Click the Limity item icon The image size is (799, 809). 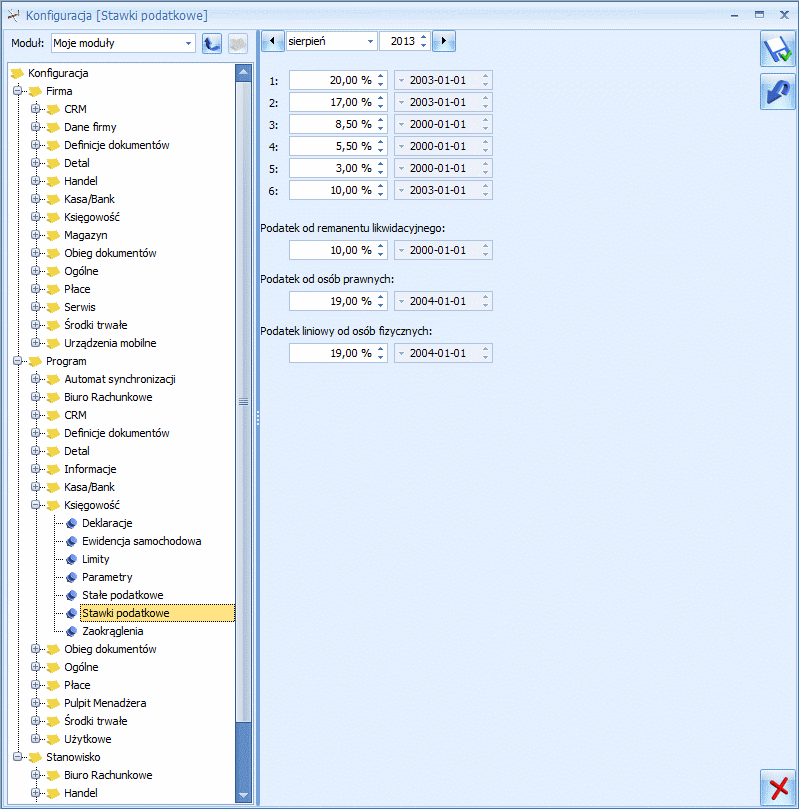coord(72,559)
